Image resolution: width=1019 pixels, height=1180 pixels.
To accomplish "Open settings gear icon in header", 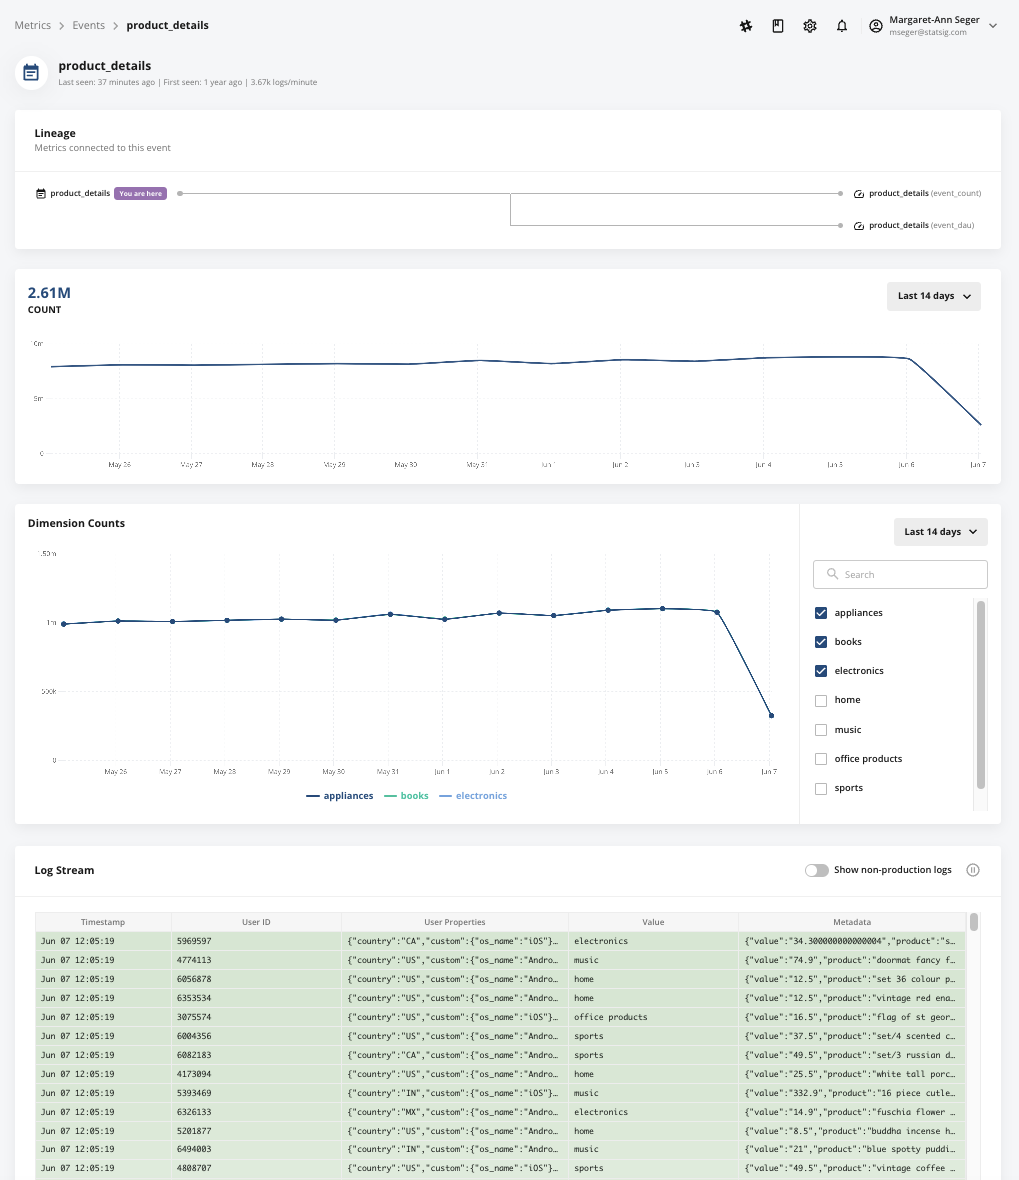I will (x=810, y=26).
